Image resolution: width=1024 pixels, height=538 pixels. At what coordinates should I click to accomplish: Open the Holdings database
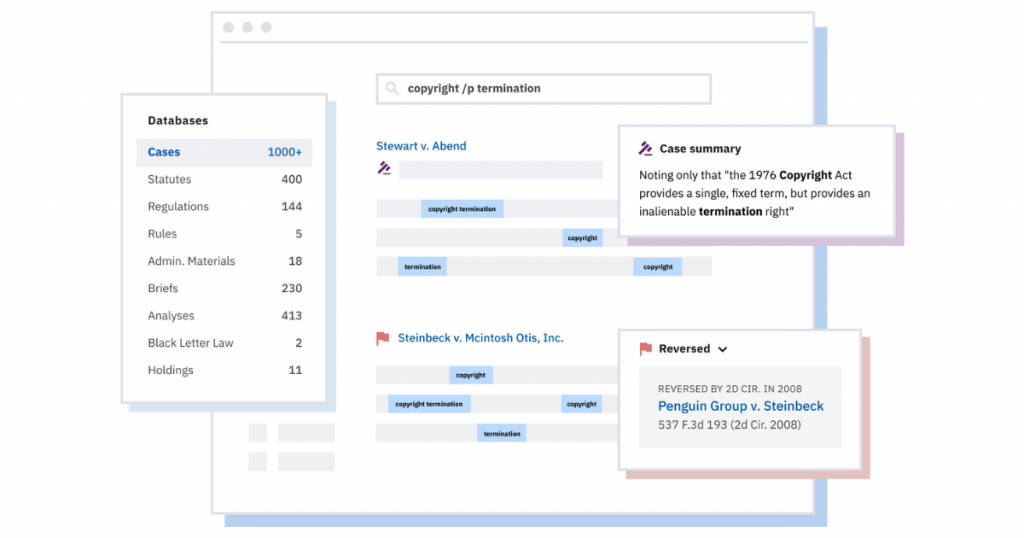(x=170, y=370)
